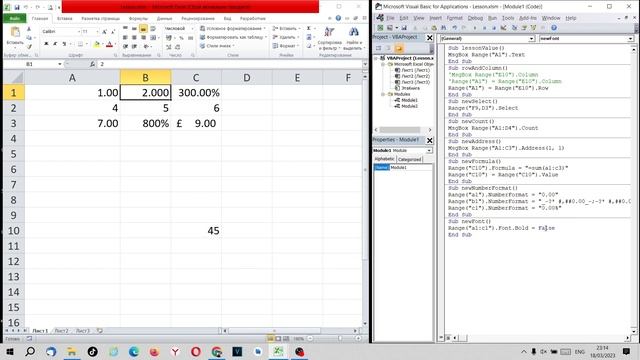Switch to the Формулы ribbon tab
The height and width of the screenshot is (360, 640).
click(138, 18)
